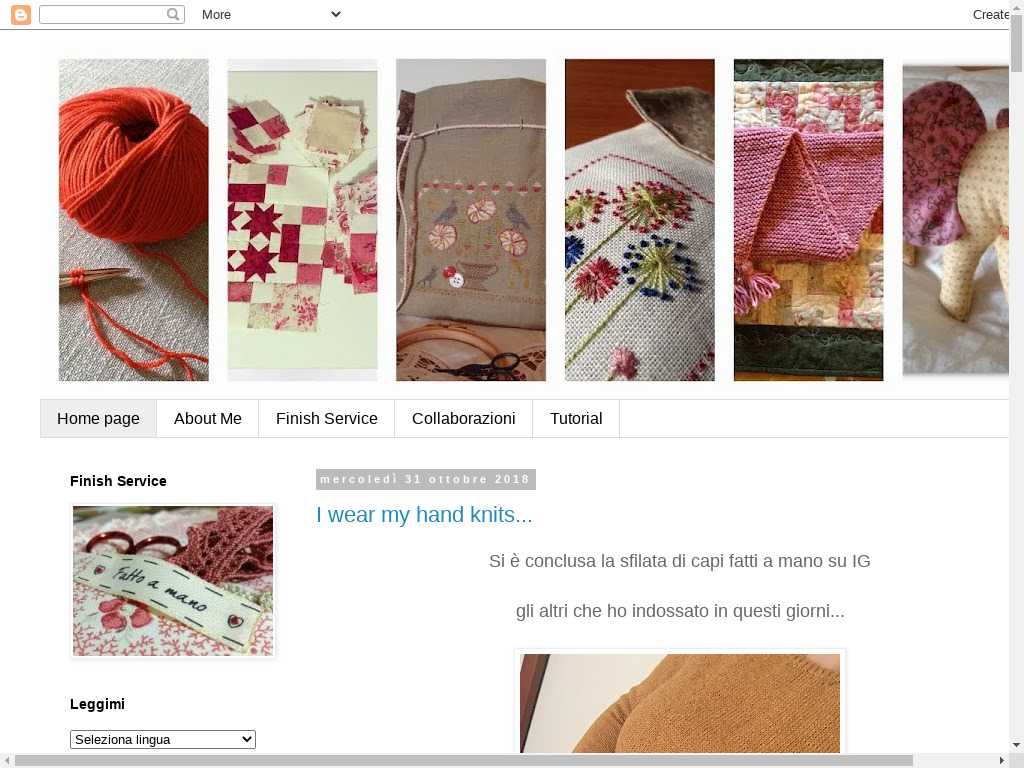Open the Create Blog link

pyautogui.click(x=991, y=14)
